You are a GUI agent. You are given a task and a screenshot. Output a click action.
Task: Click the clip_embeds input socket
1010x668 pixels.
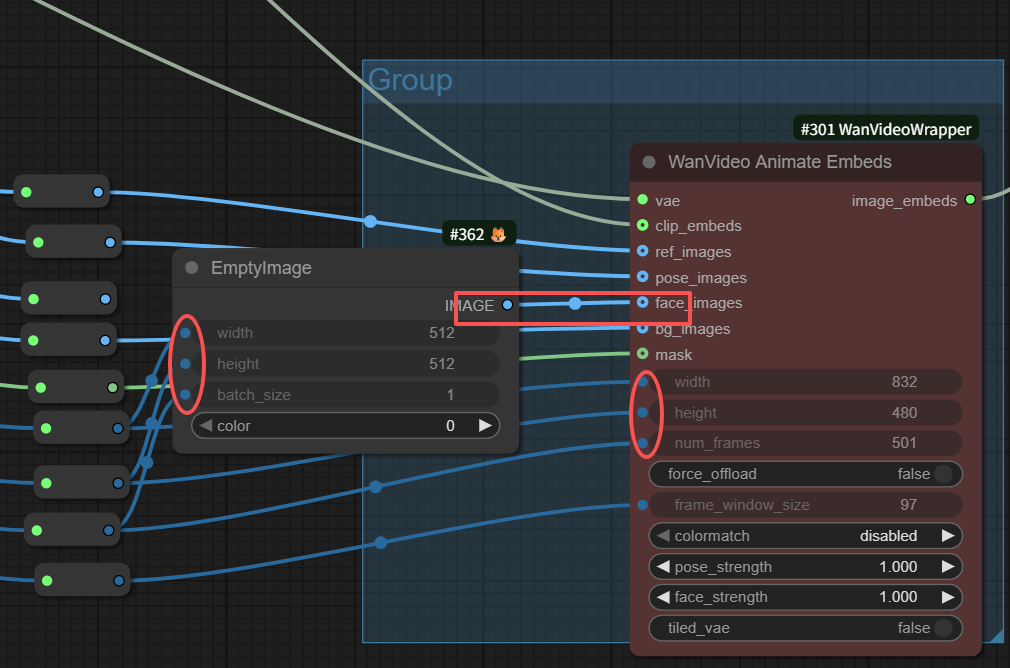(x=643, y=225)
